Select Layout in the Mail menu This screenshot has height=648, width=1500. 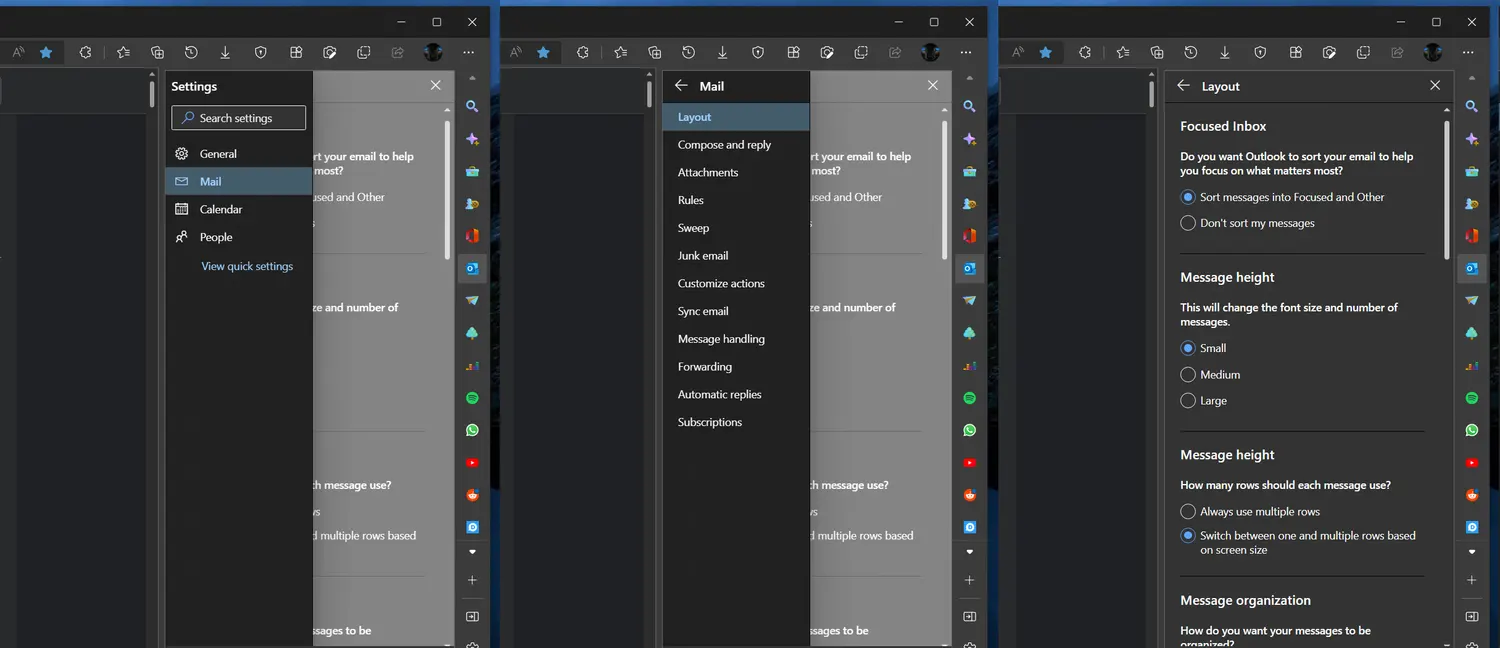(736, 117)
